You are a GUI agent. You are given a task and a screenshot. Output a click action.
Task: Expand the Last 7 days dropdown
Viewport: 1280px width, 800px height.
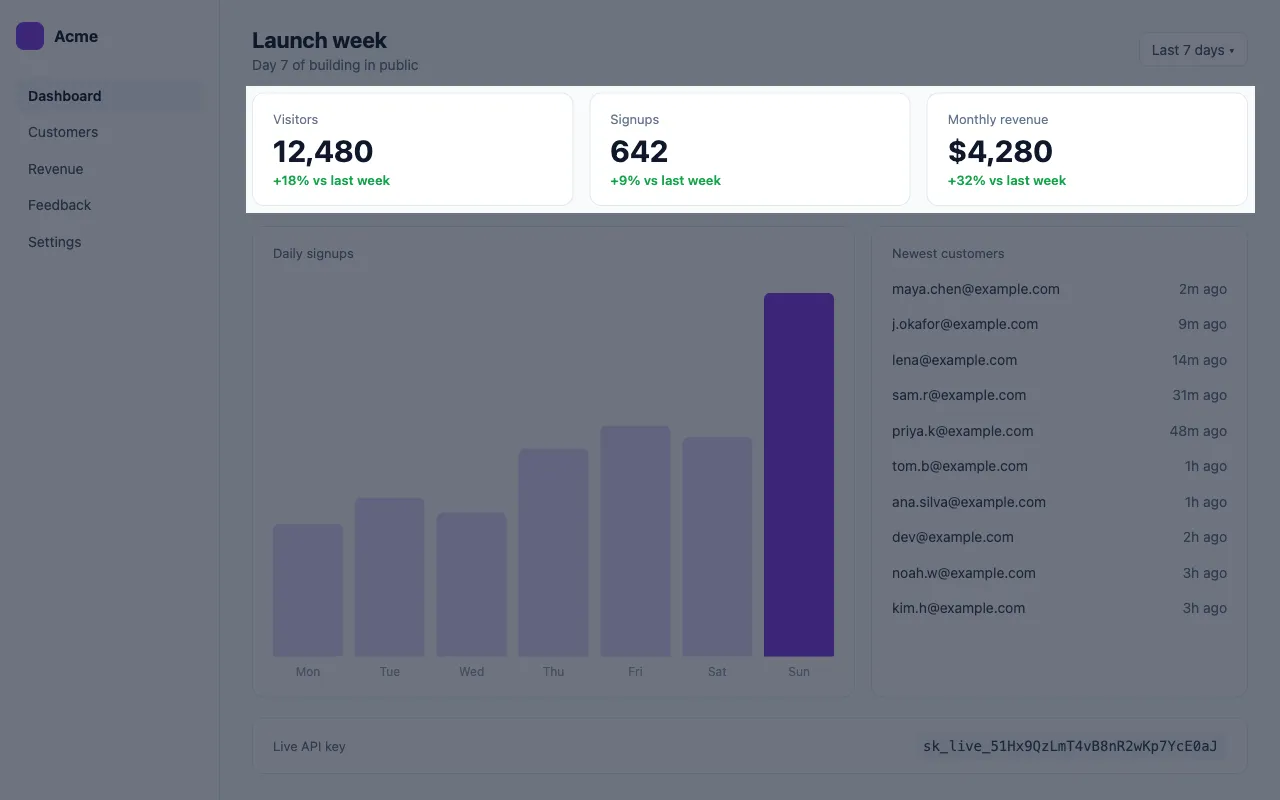point(1193,50)
